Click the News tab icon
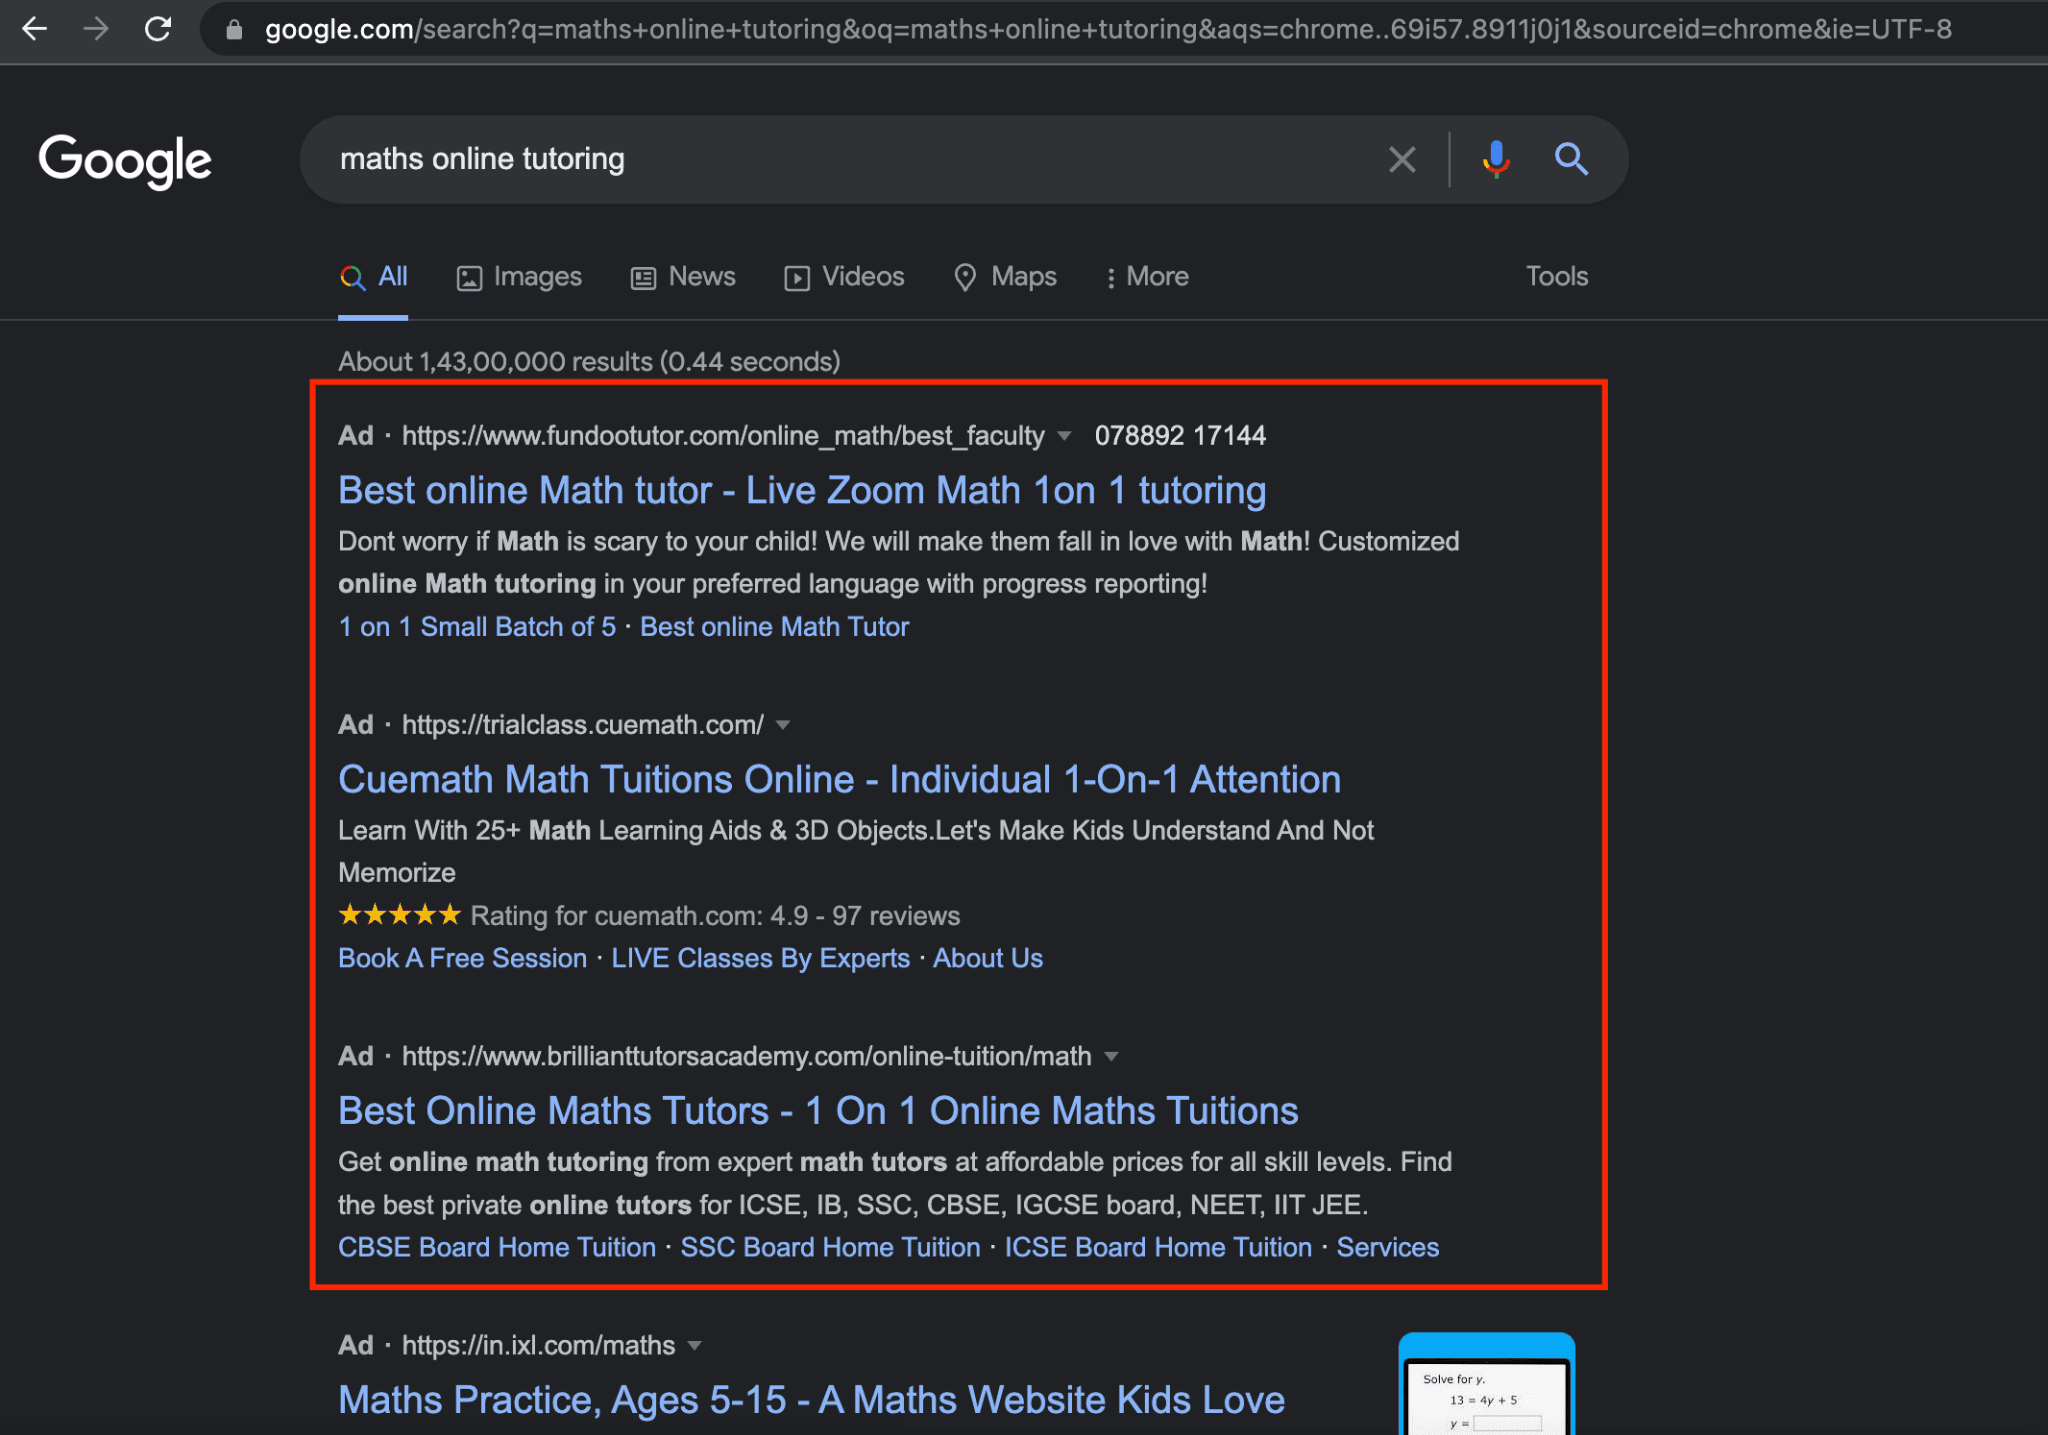This screenshot has height=1435, width=2048. point(643,278)
